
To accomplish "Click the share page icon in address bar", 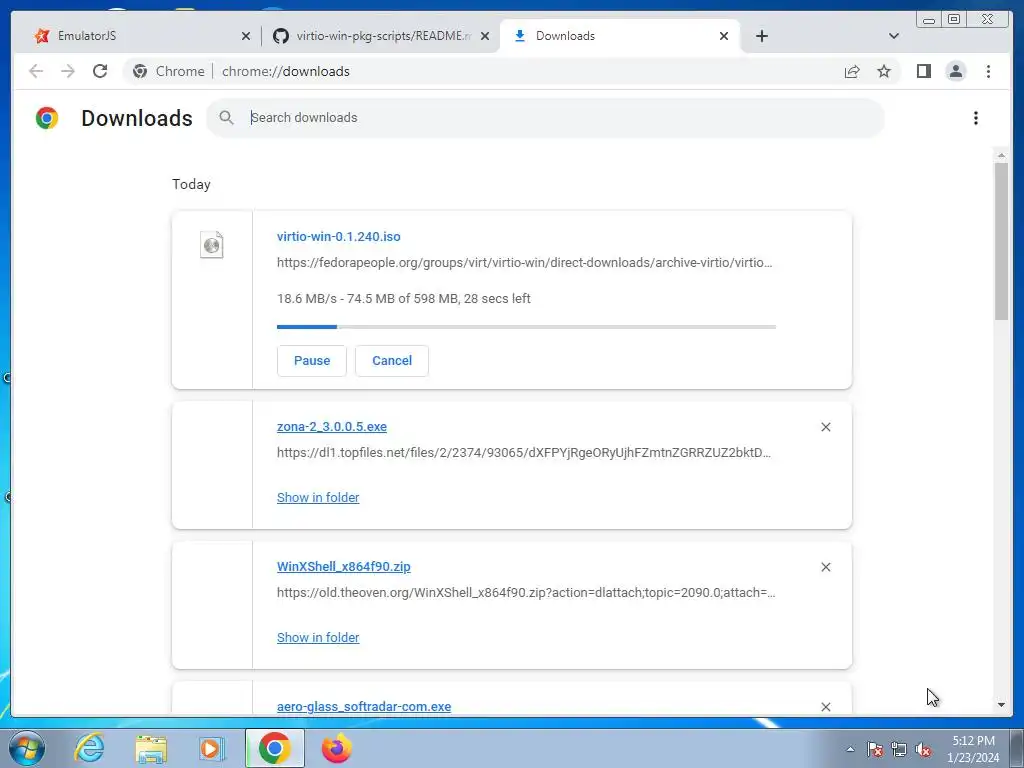I will point(852,71).
